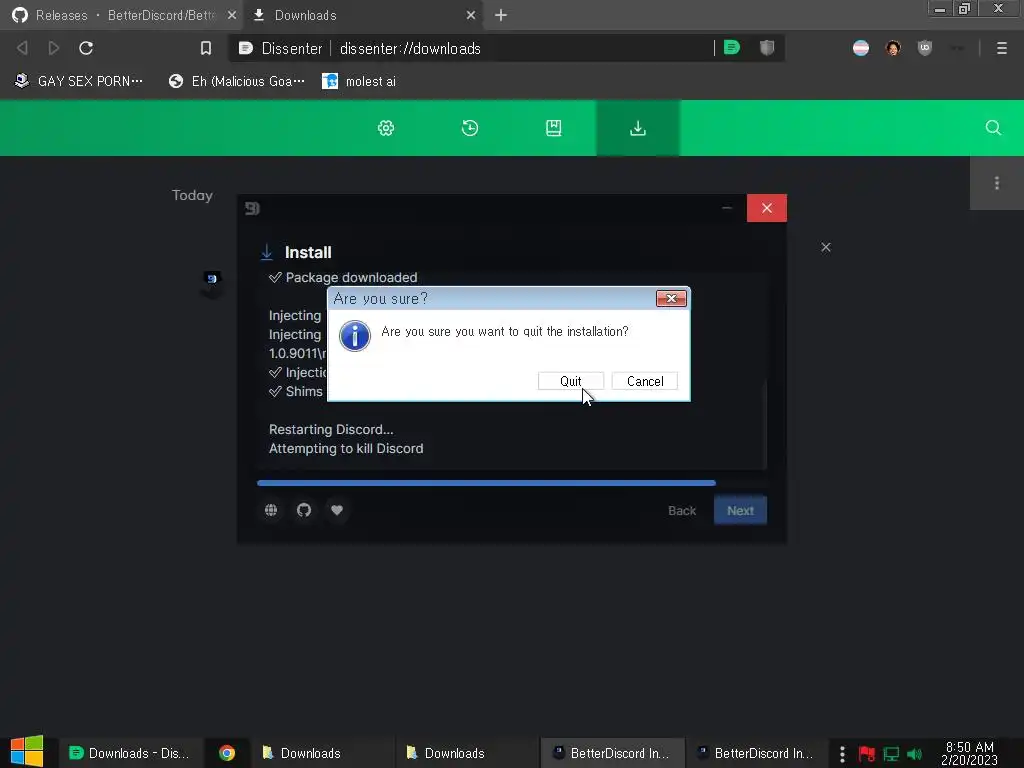1024x768 pixels.
Task: Click Next in the BetterDiscord installer
Action: 740,511
